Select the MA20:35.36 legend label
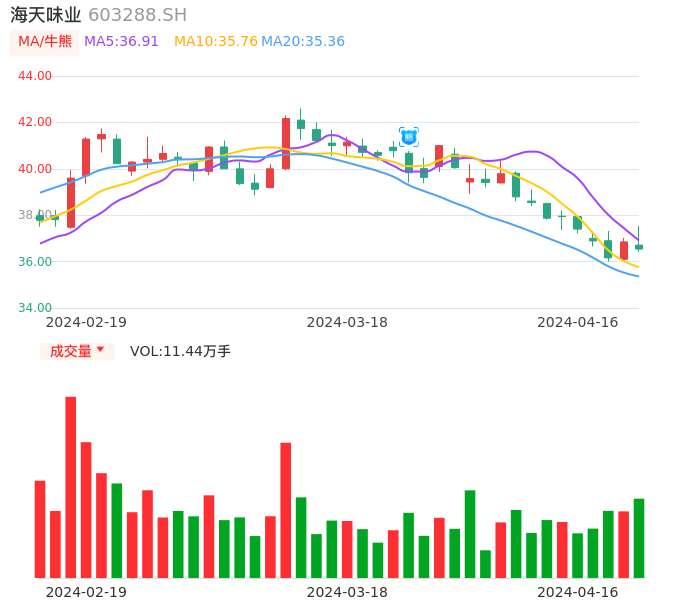 tap(303, 42)
